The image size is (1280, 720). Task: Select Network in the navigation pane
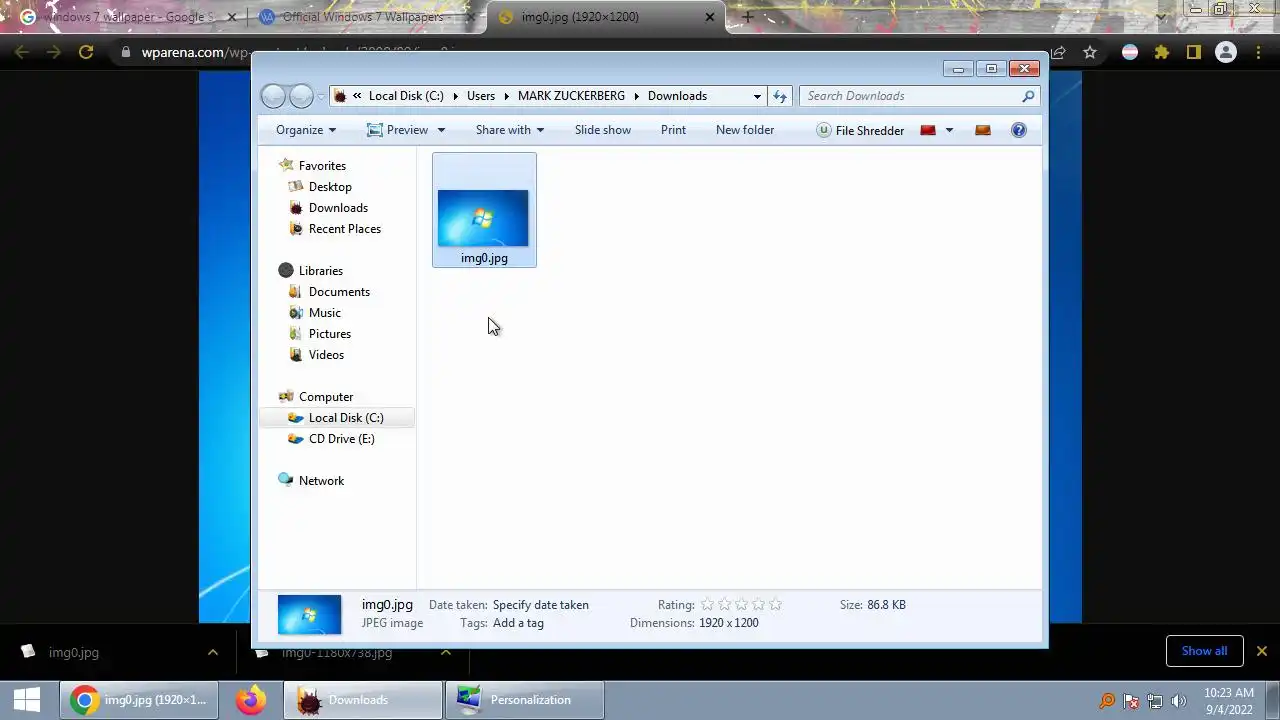pos(321,481)
